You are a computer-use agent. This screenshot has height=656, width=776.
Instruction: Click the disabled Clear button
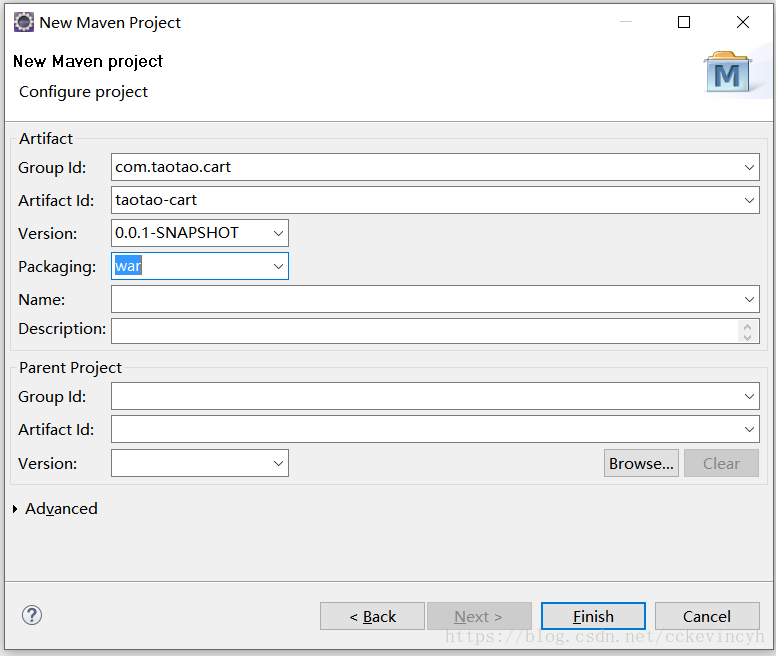[x=721, y=464]
